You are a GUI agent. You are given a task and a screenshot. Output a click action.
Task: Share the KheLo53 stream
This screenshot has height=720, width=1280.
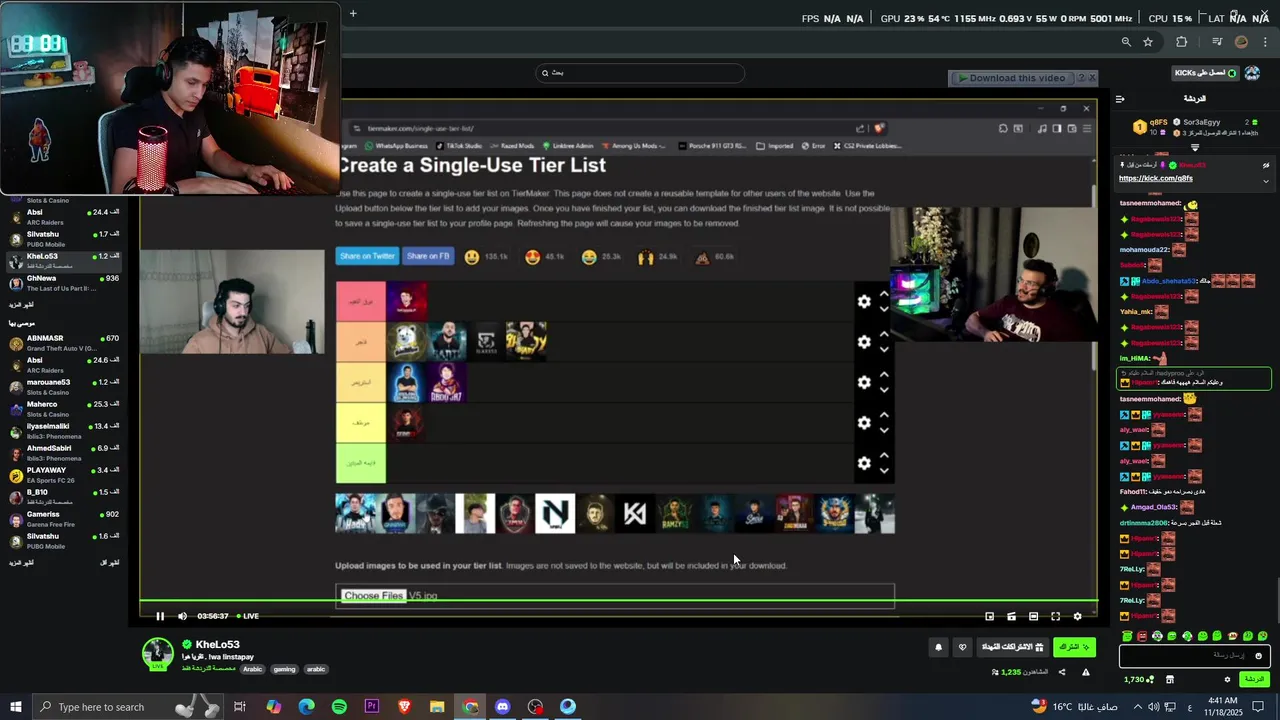[1062, 672]
